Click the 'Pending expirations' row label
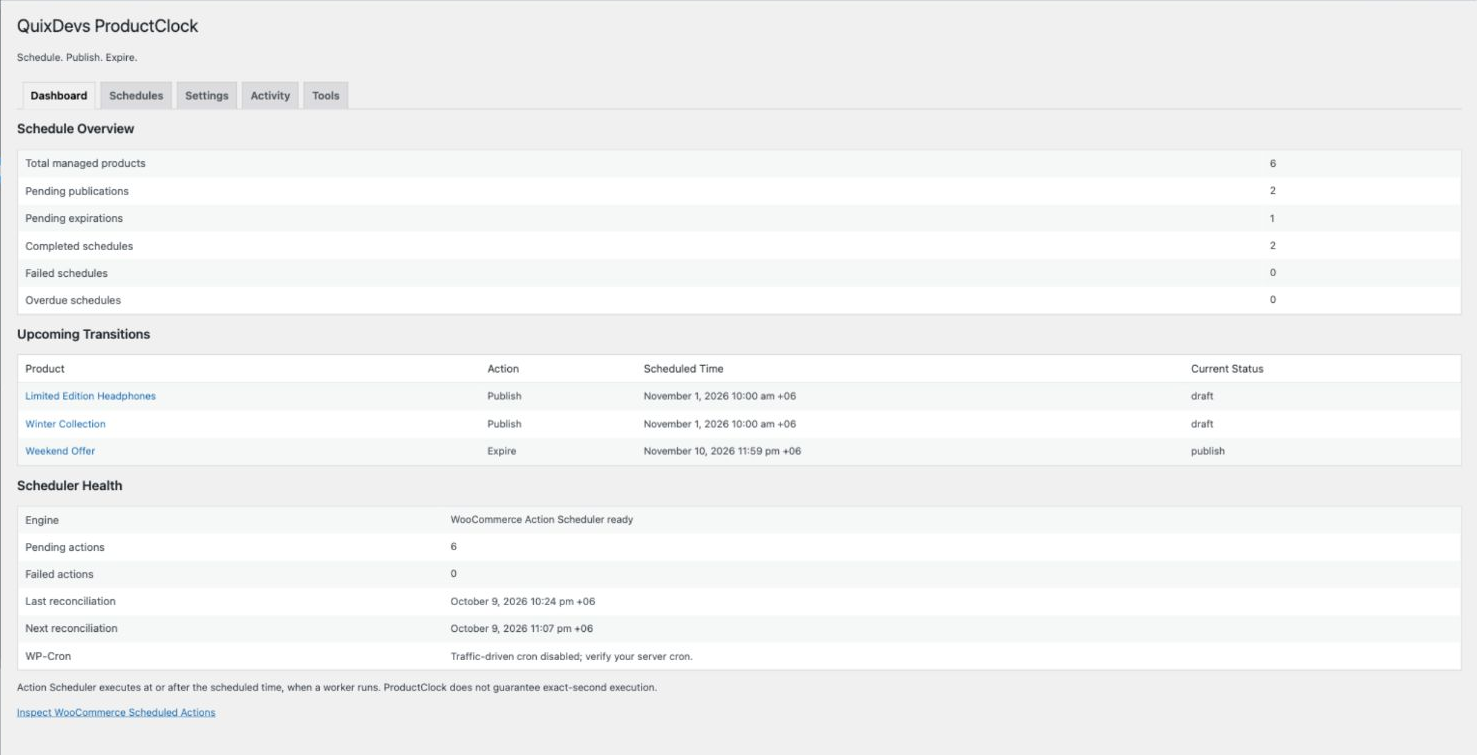The height and width of the screenshot is (755, 1477). pyautogui.click(x=74, y=218)
